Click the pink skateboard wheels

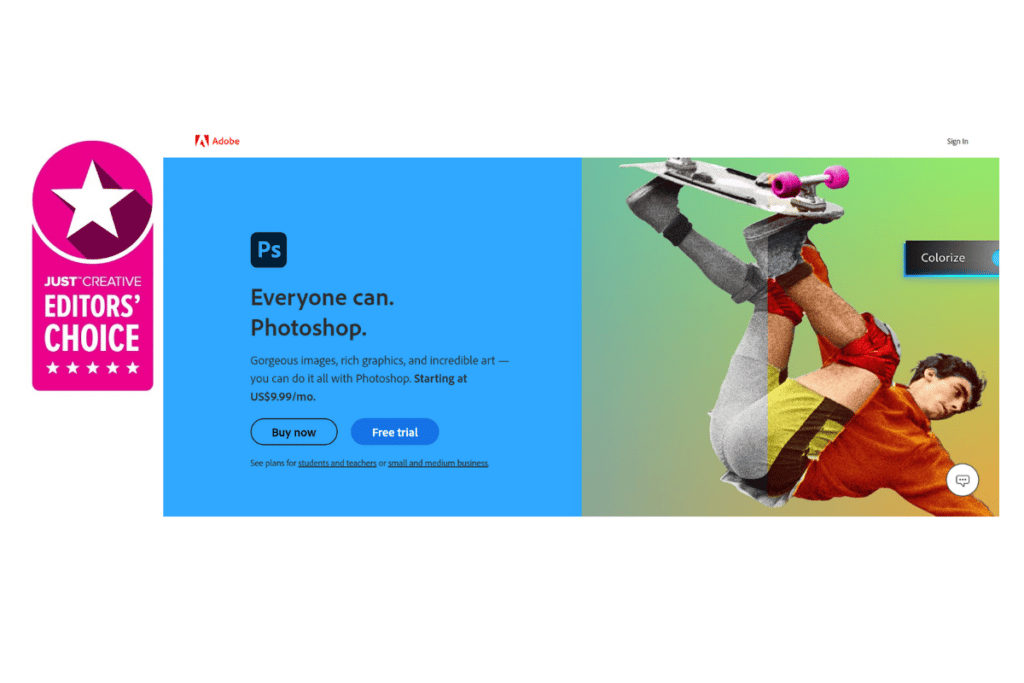click(810, 180)
